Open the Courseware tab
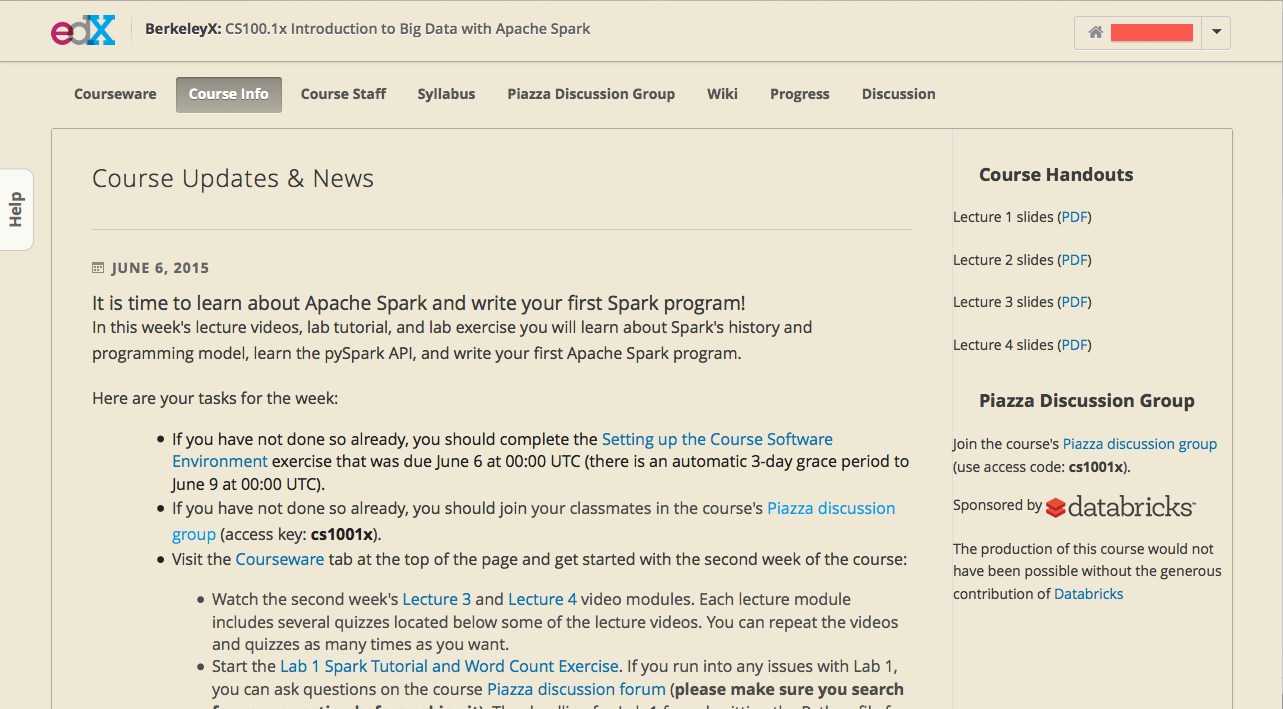The image size is (1283, 709). pos(115,94)
